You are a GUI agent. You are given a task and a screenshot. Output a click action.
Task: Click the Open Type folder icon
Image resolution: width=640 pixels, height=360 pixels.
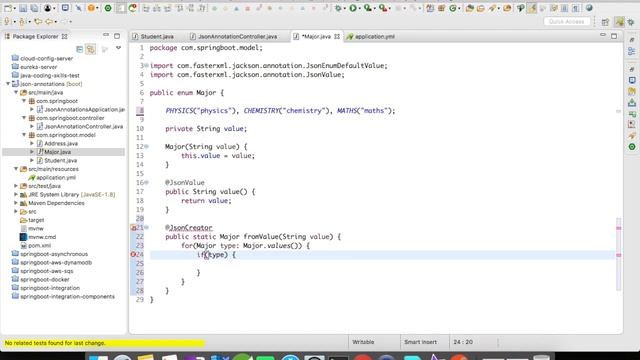point(469,8)
